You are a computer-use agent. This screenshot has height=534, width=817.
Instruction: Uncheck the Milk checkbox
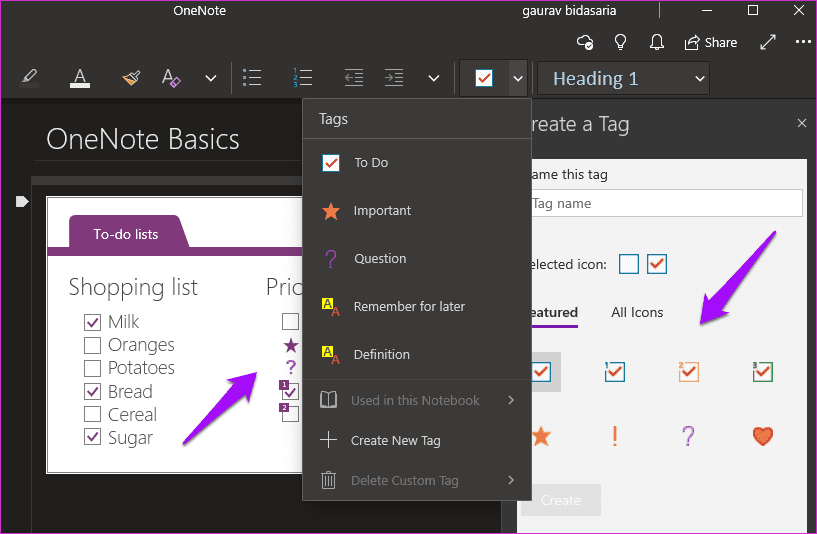click(92, 322)
